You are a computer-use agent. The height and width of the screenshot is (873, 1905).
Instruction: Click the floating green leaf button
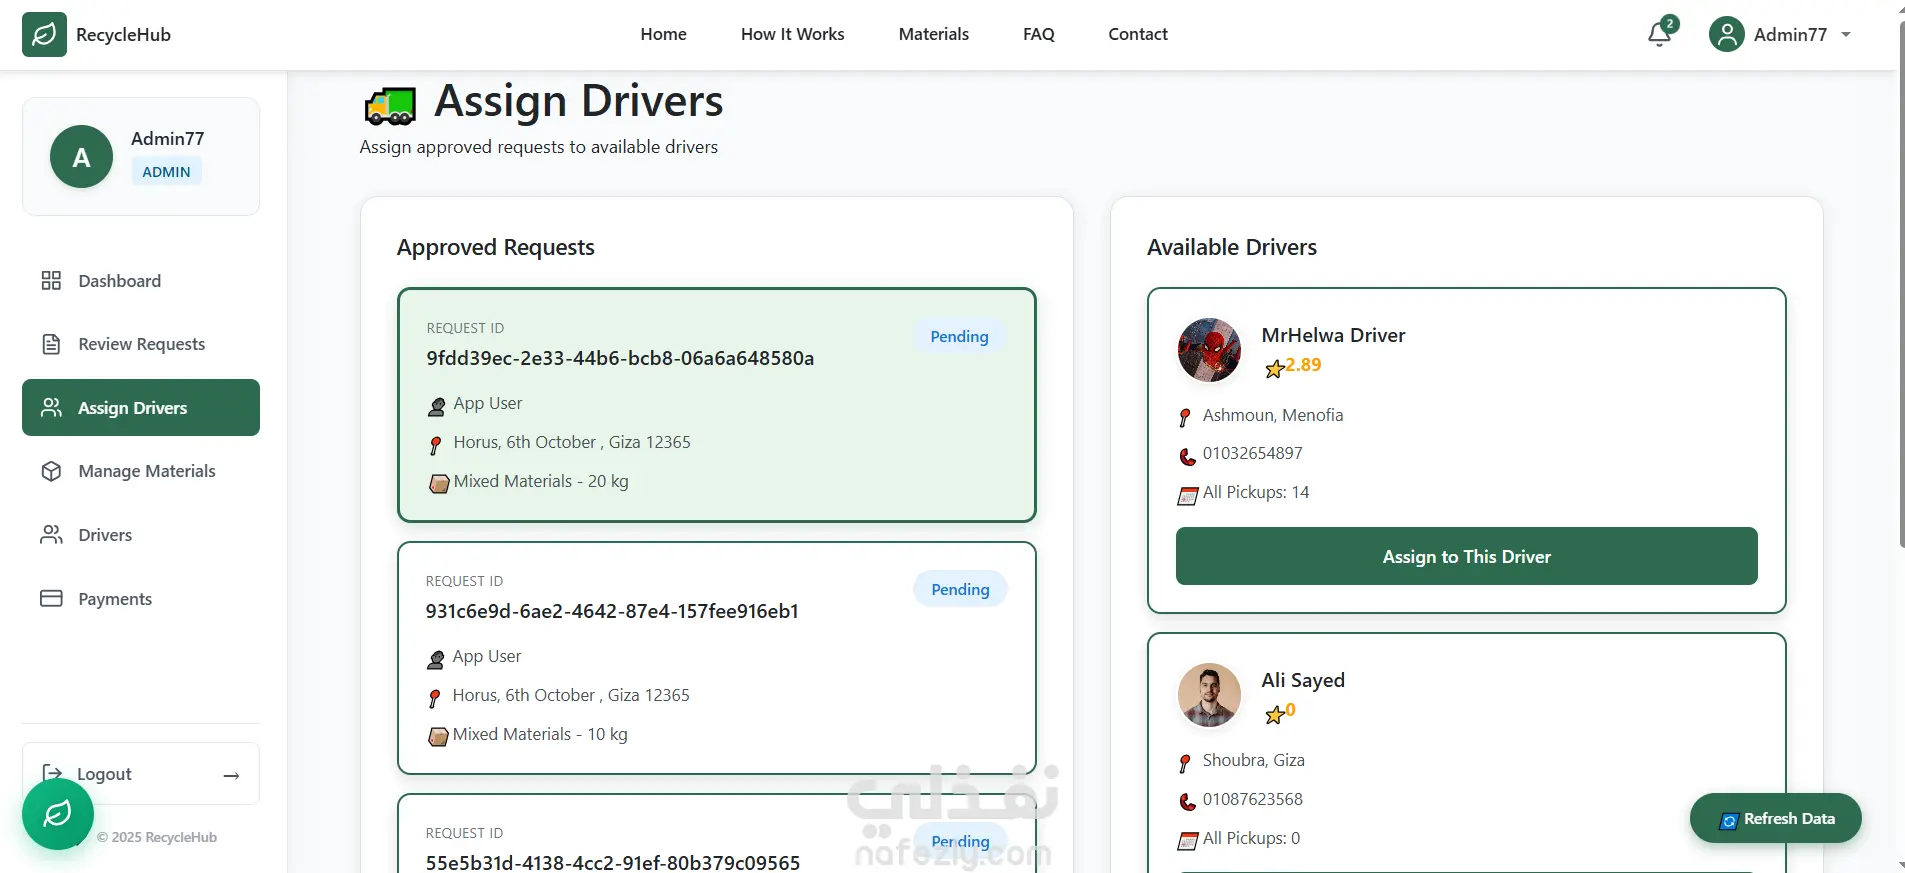click(58, 813)
